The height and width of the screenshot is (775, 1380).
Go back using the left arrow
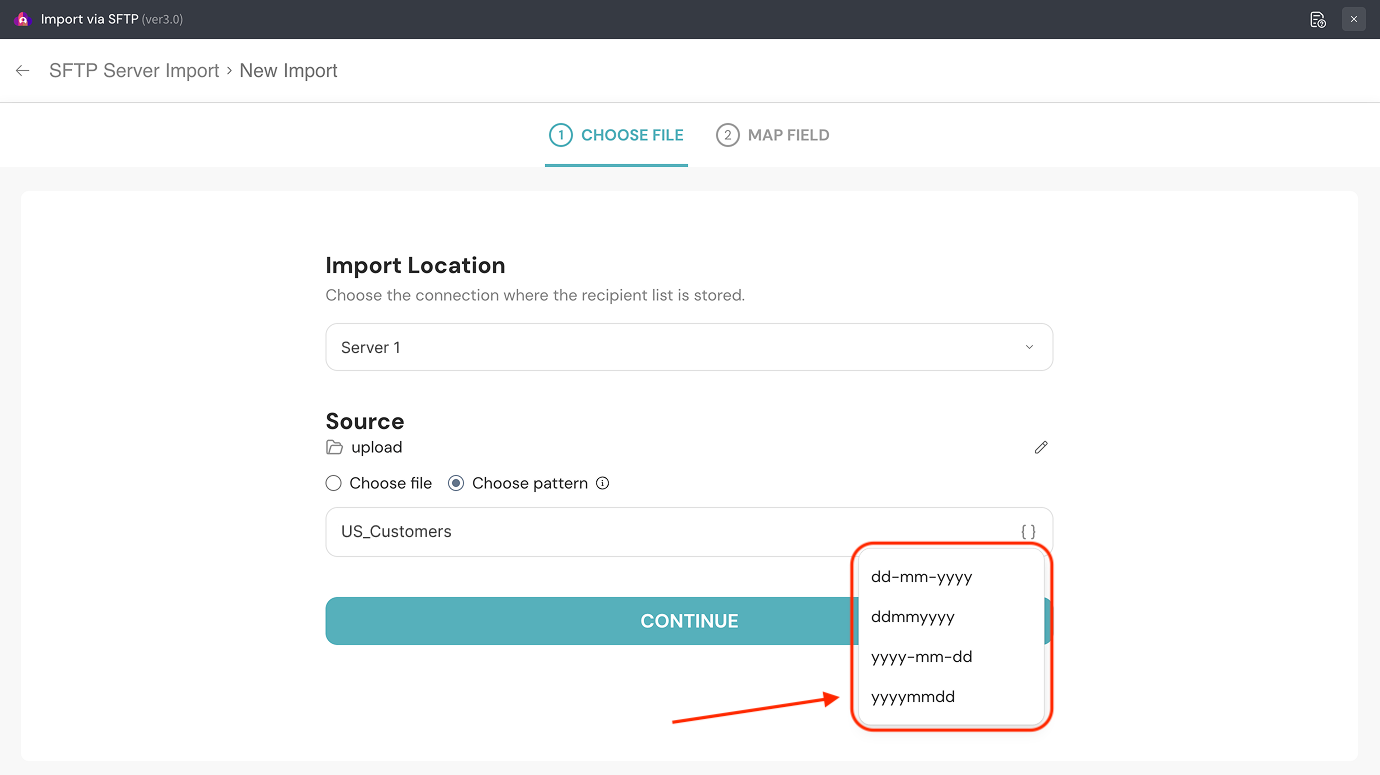[22, 71]
